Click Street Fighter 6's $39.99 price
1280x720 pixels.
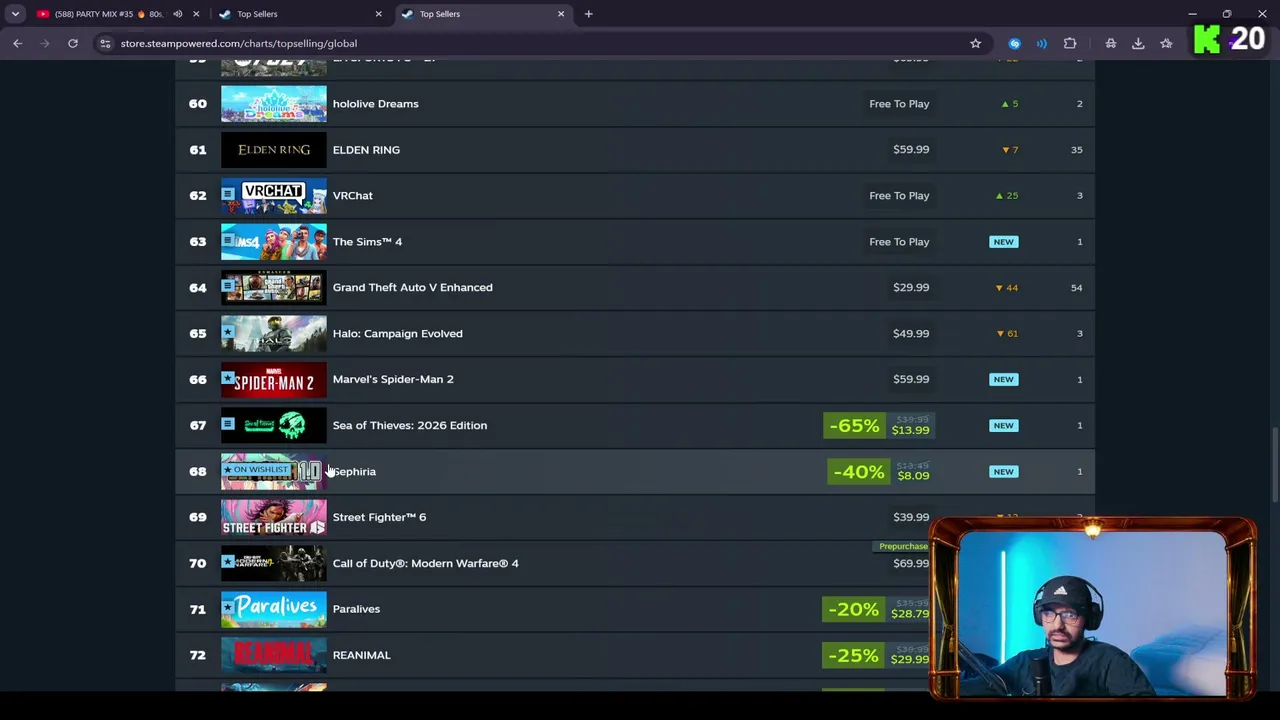point(911,517)
